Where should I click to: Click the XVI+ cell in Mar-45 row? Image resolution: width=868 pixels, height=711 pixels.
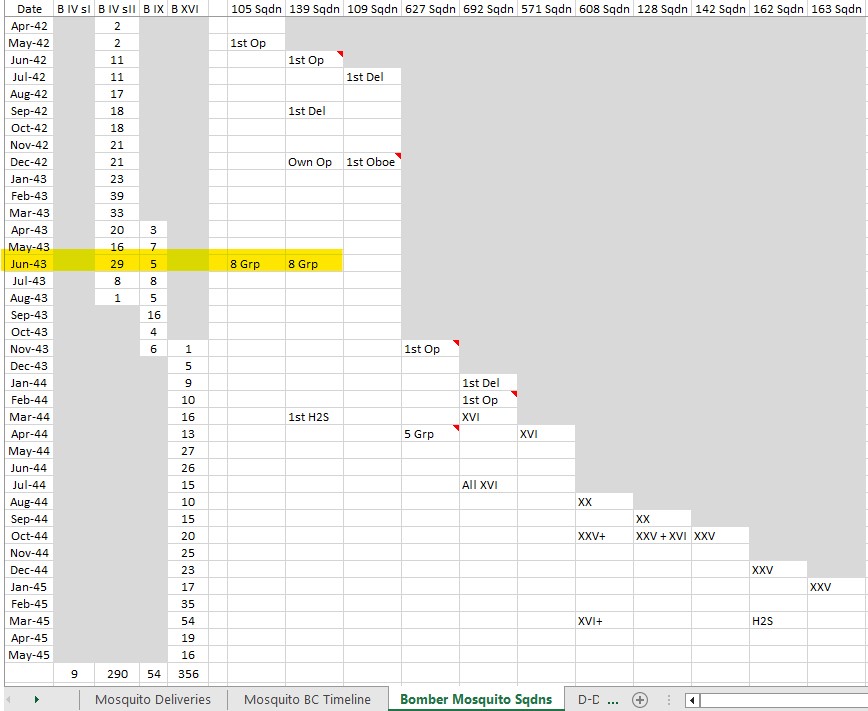click(604, 621)
